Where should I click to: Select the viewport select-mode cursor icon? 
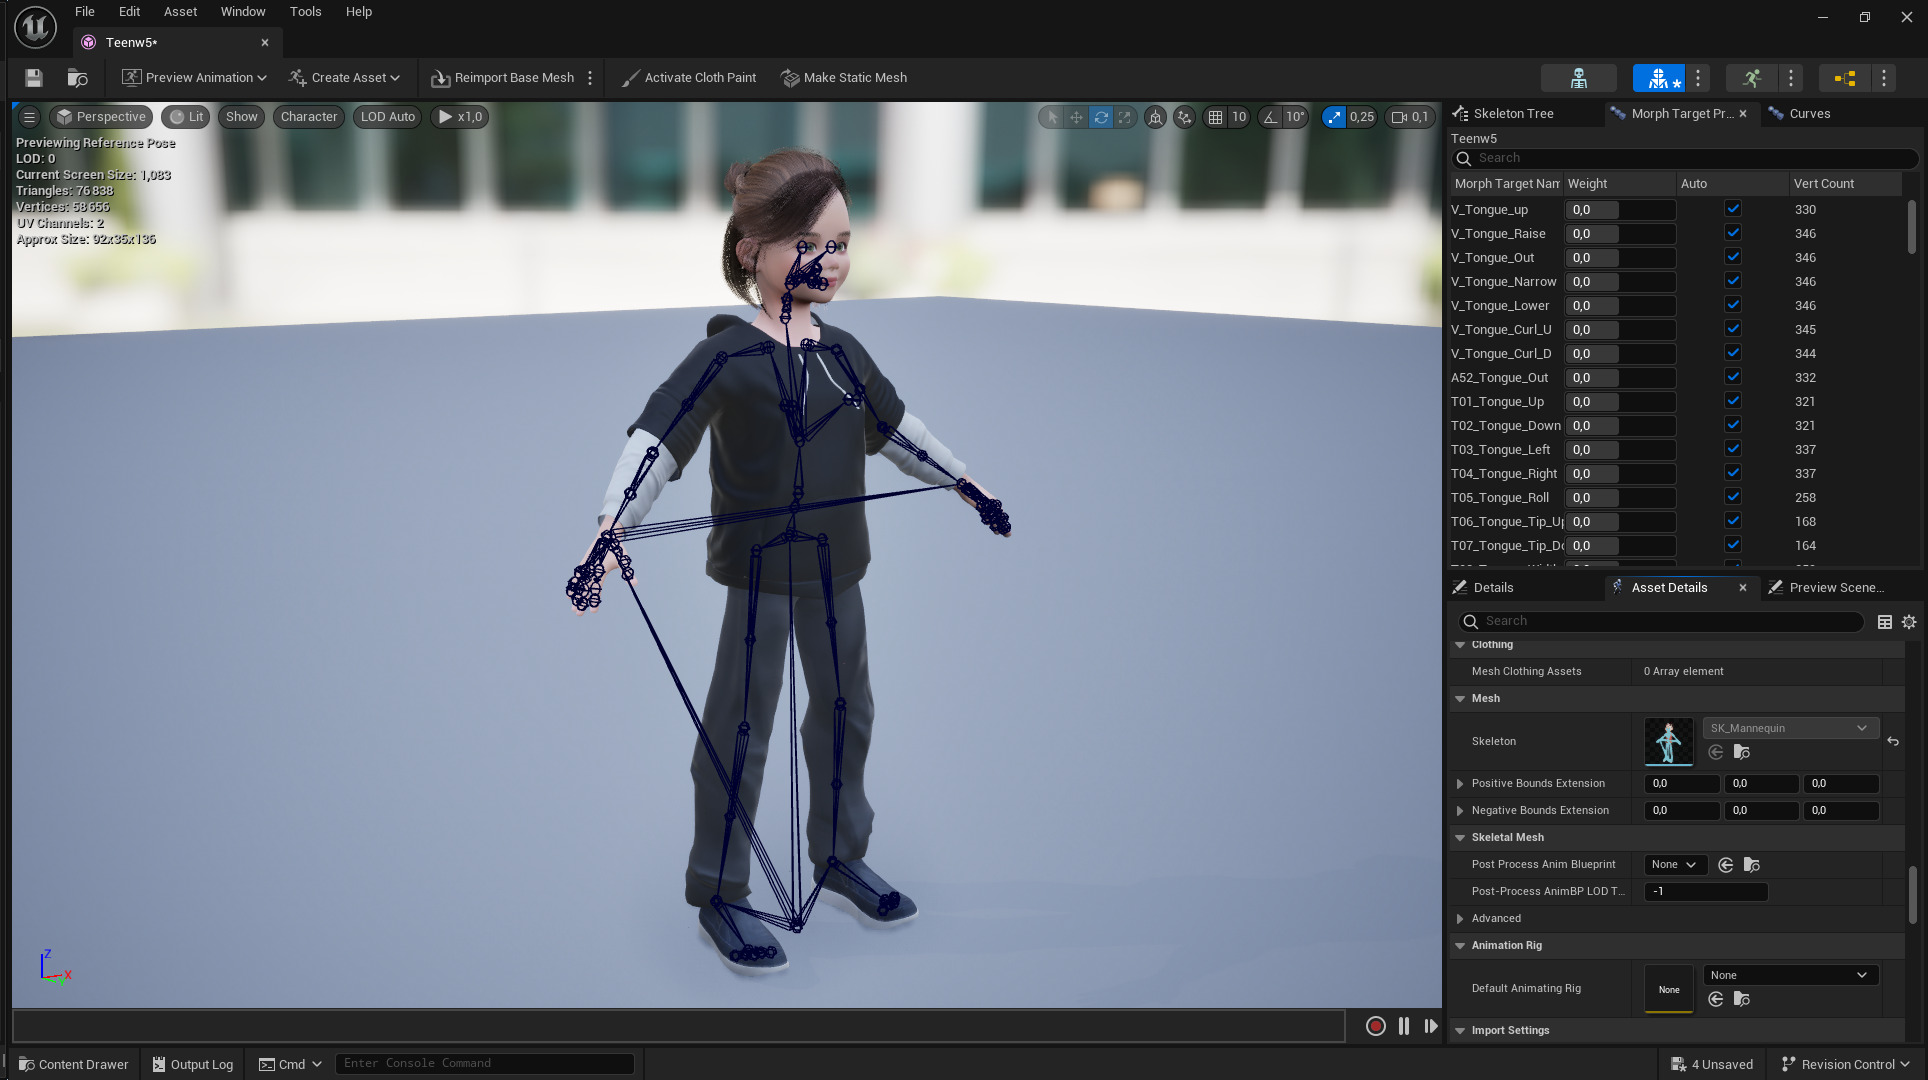click(x=1052, y=117)
